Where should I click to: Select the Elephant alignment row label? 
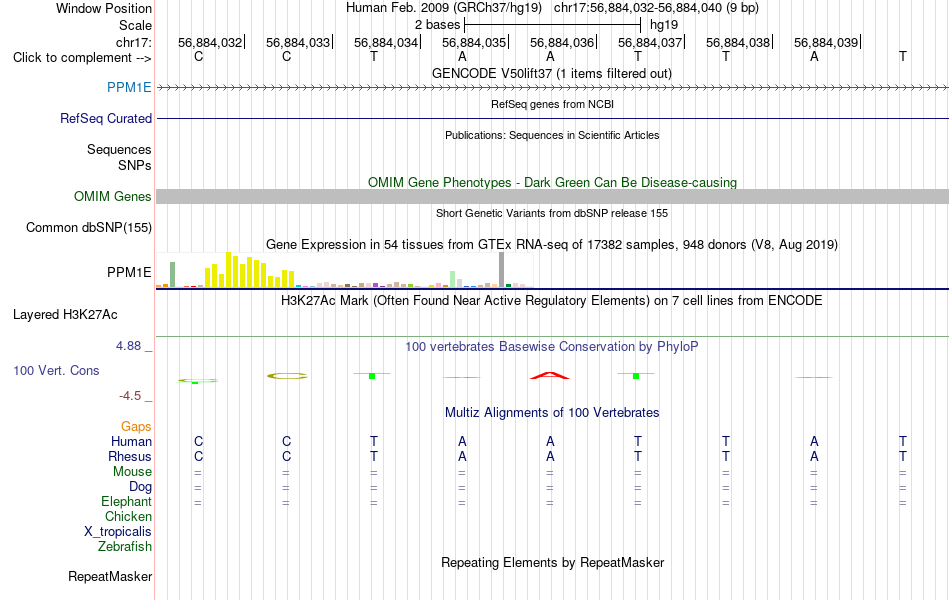[x=126, y=501]
